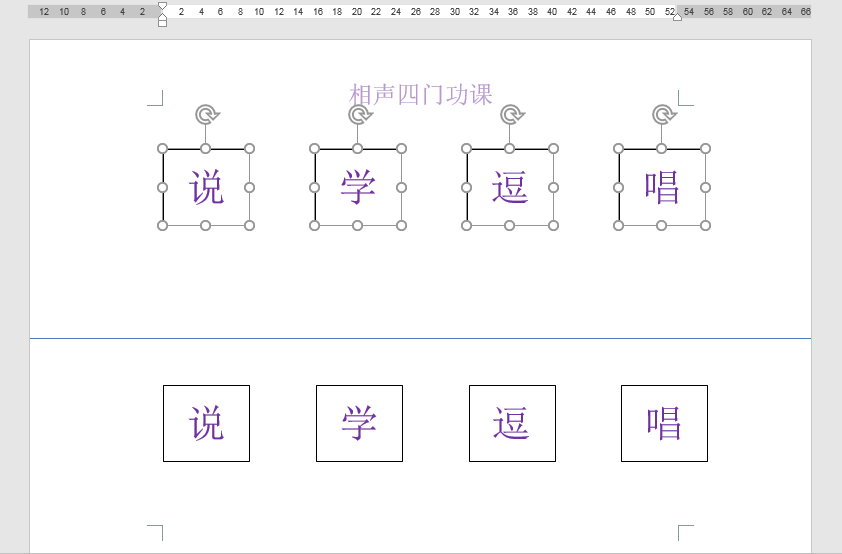Select the unselected lower 逗 text box
This screenshot has height=554, width=842.
512,423
